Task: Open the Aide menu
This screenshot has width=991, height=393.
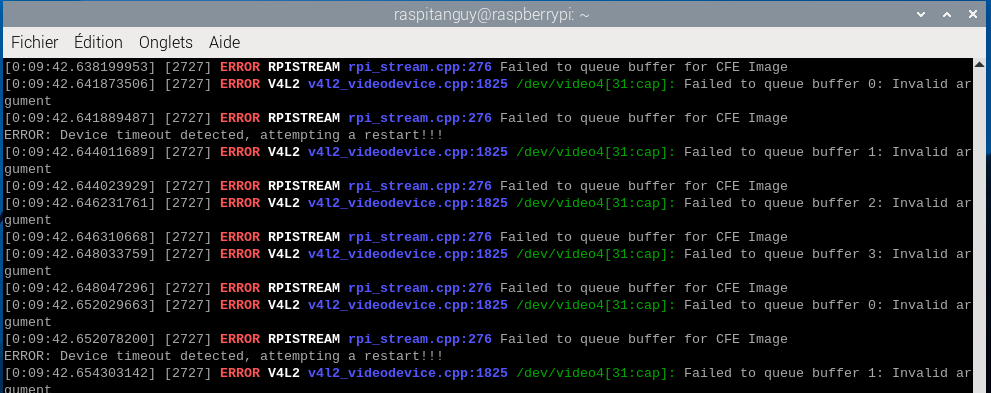Action: pos(224,42)
